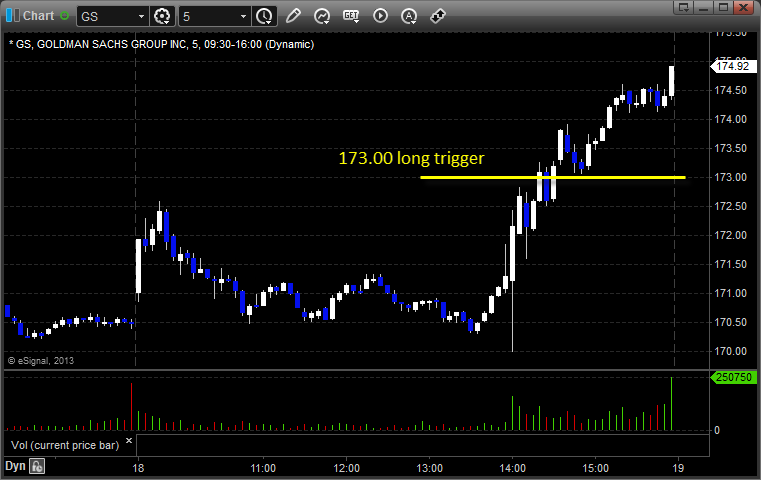Open the studies chart indicator menu
This screenshot has width=761, height=480.
click(322, 16)
